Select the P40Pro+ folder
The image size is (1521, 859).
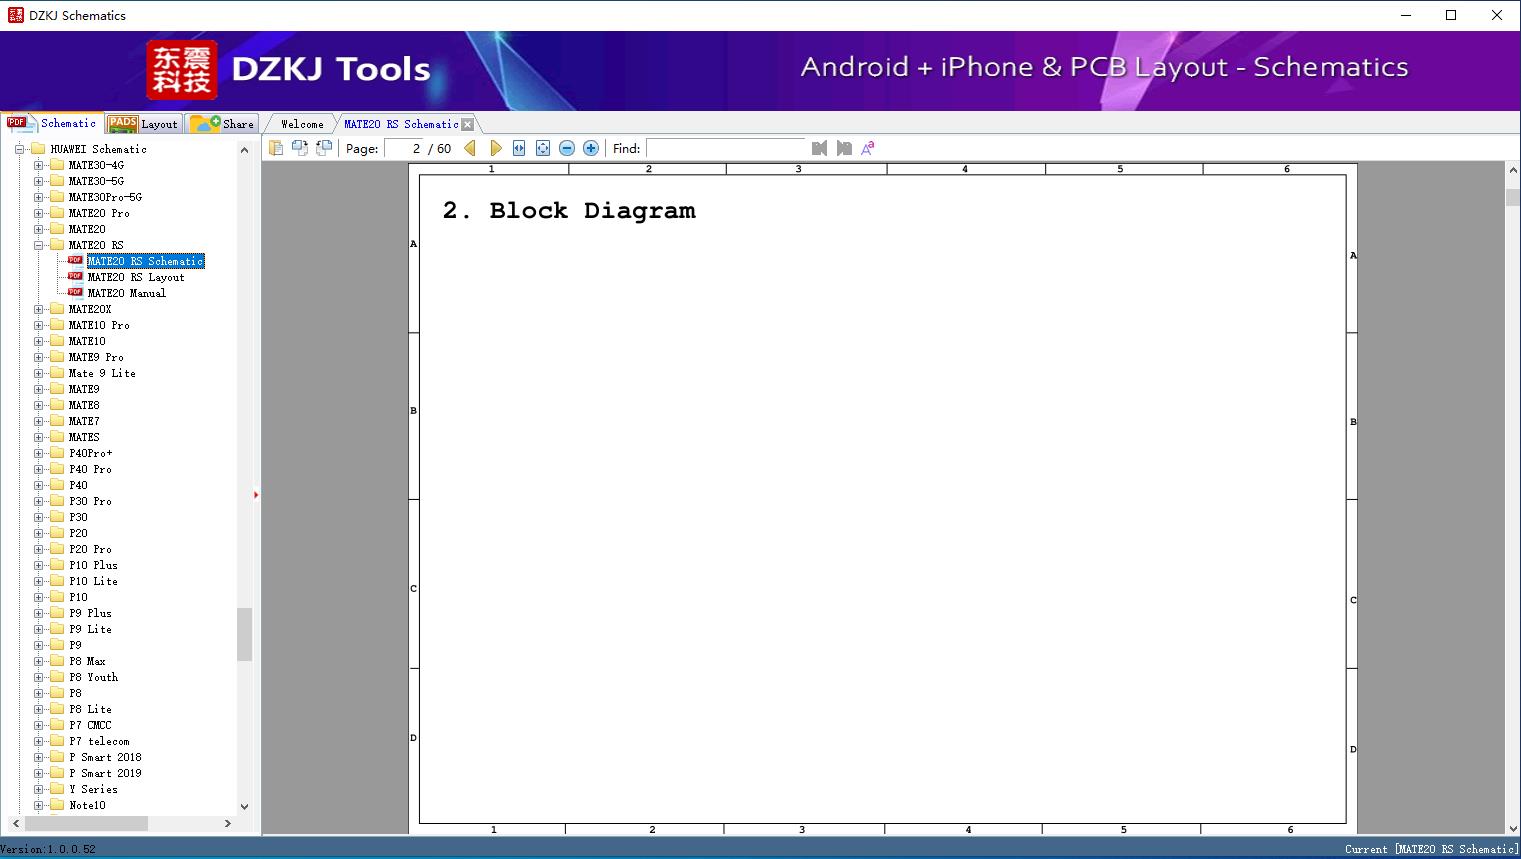coord(90,453)
